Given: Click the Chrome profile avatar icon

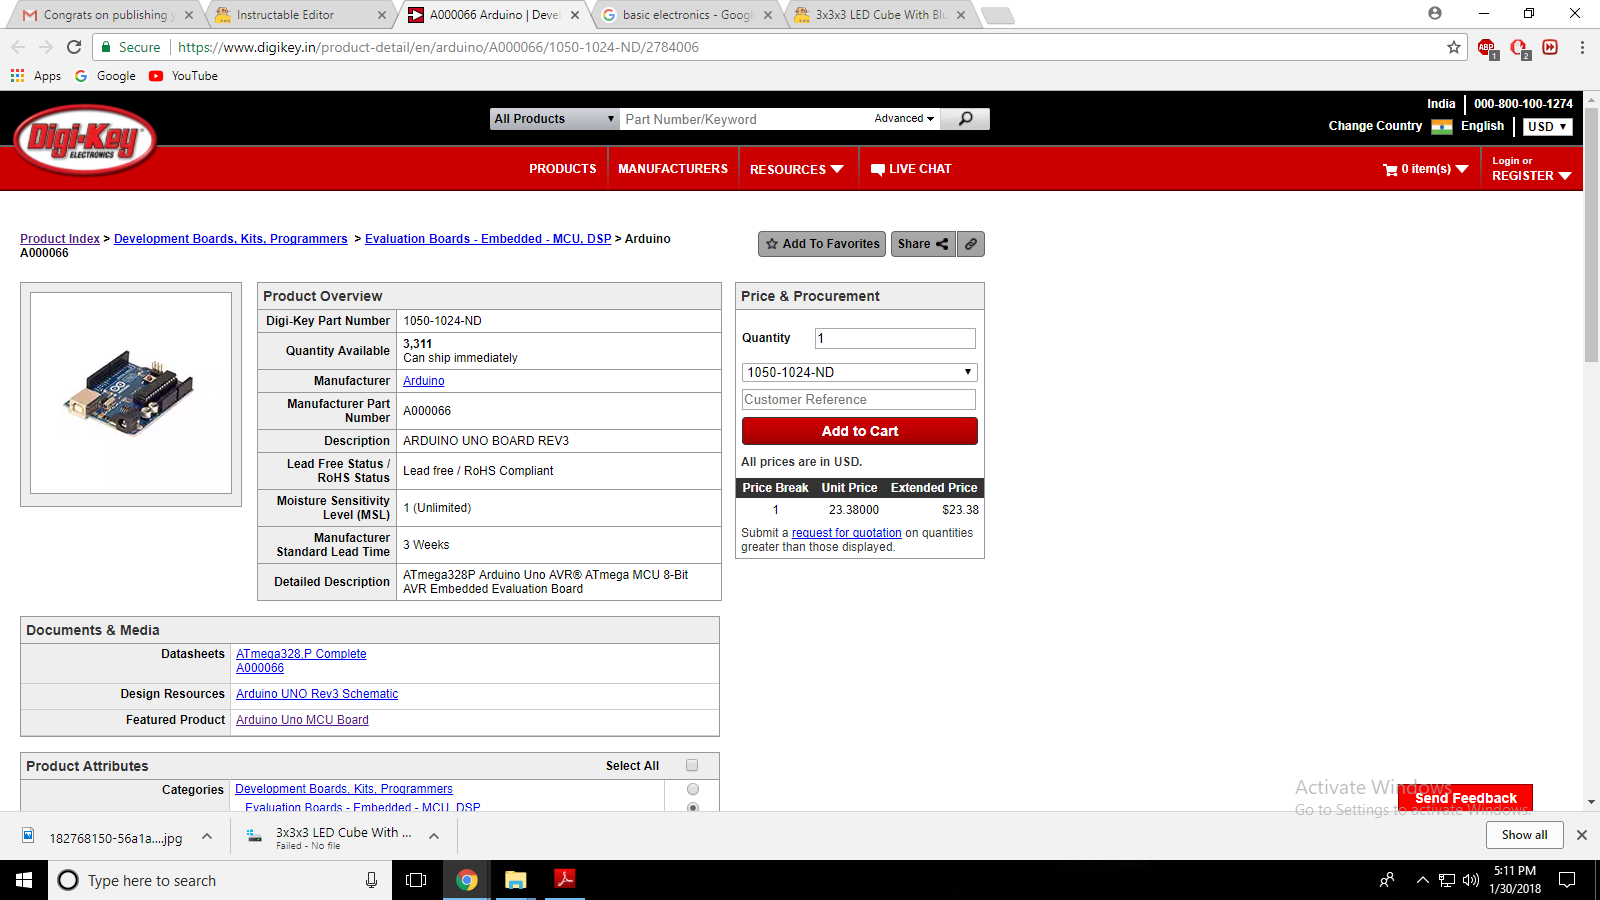Looking at the screenshot, I should pyautogui.click(x=1435, y=14).
